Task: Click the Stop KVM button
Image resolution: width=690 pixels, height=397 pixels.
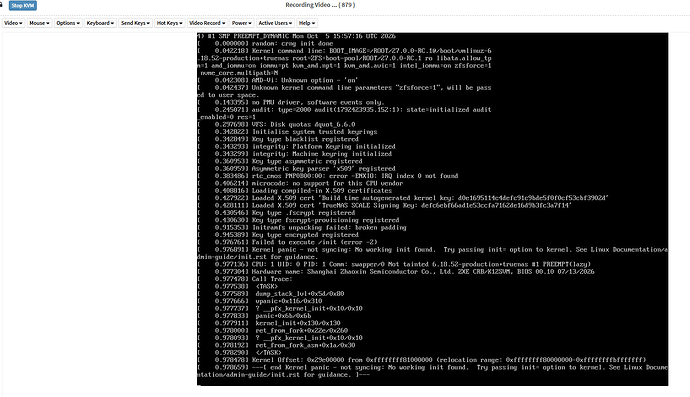Action: tap(23, 5)
